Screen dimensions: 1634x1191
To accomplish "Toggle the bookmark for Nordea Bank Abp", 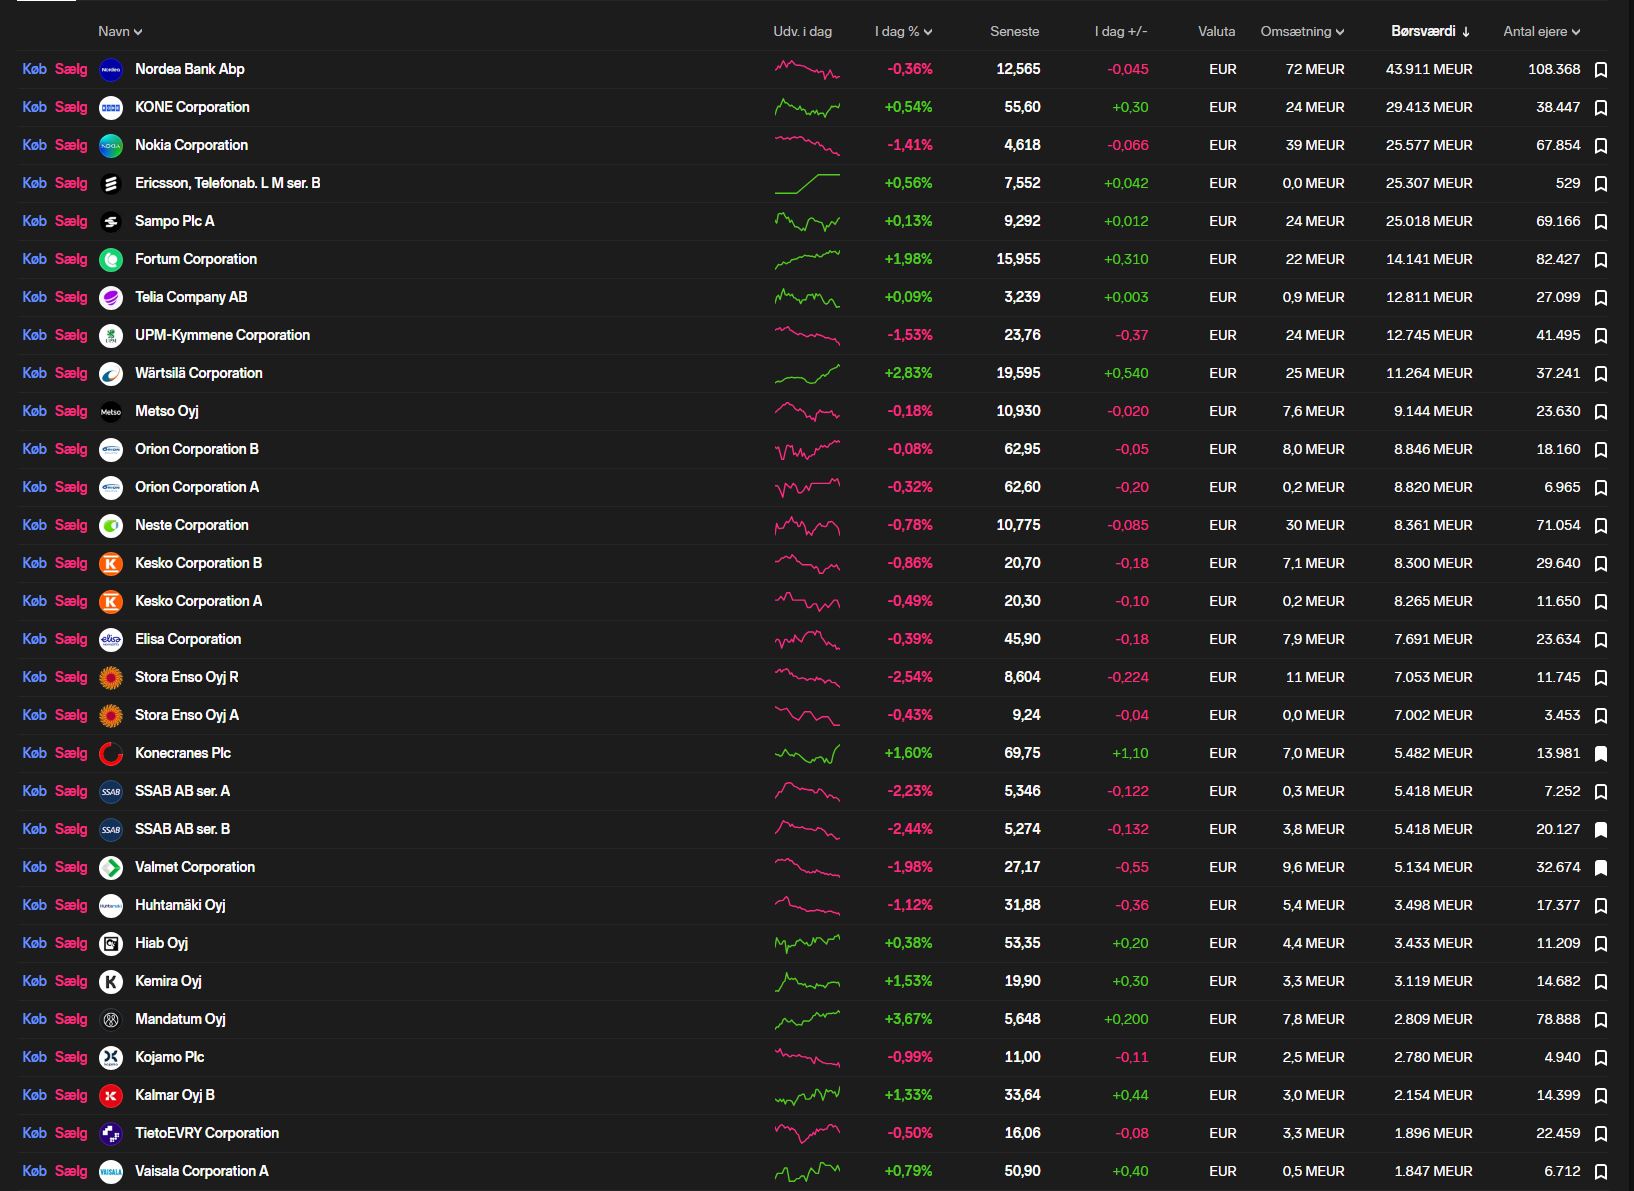I will [1601, 70].
